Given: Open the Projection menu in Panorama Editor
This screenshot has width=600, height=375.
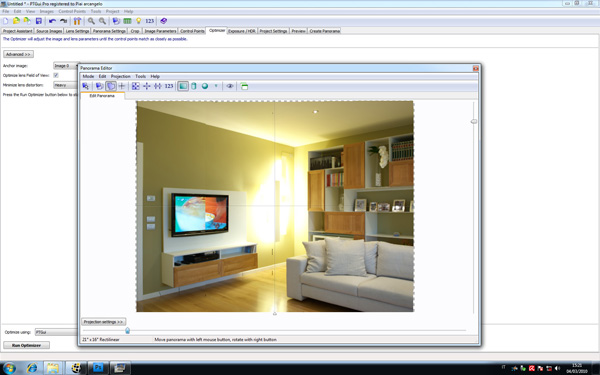Looking at the screenshot, I should coord(121,77).
